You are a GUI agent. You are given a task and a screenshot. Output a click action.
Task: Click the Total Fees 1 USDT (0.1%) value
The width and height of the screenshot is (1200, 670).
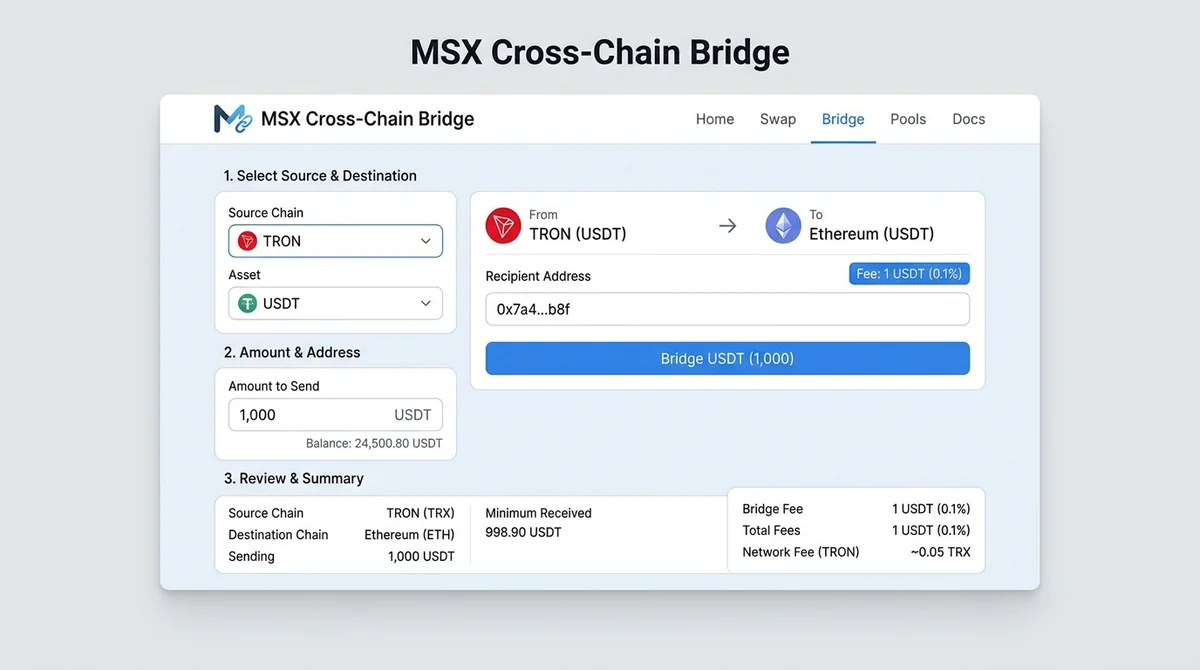tap(931, 530)
